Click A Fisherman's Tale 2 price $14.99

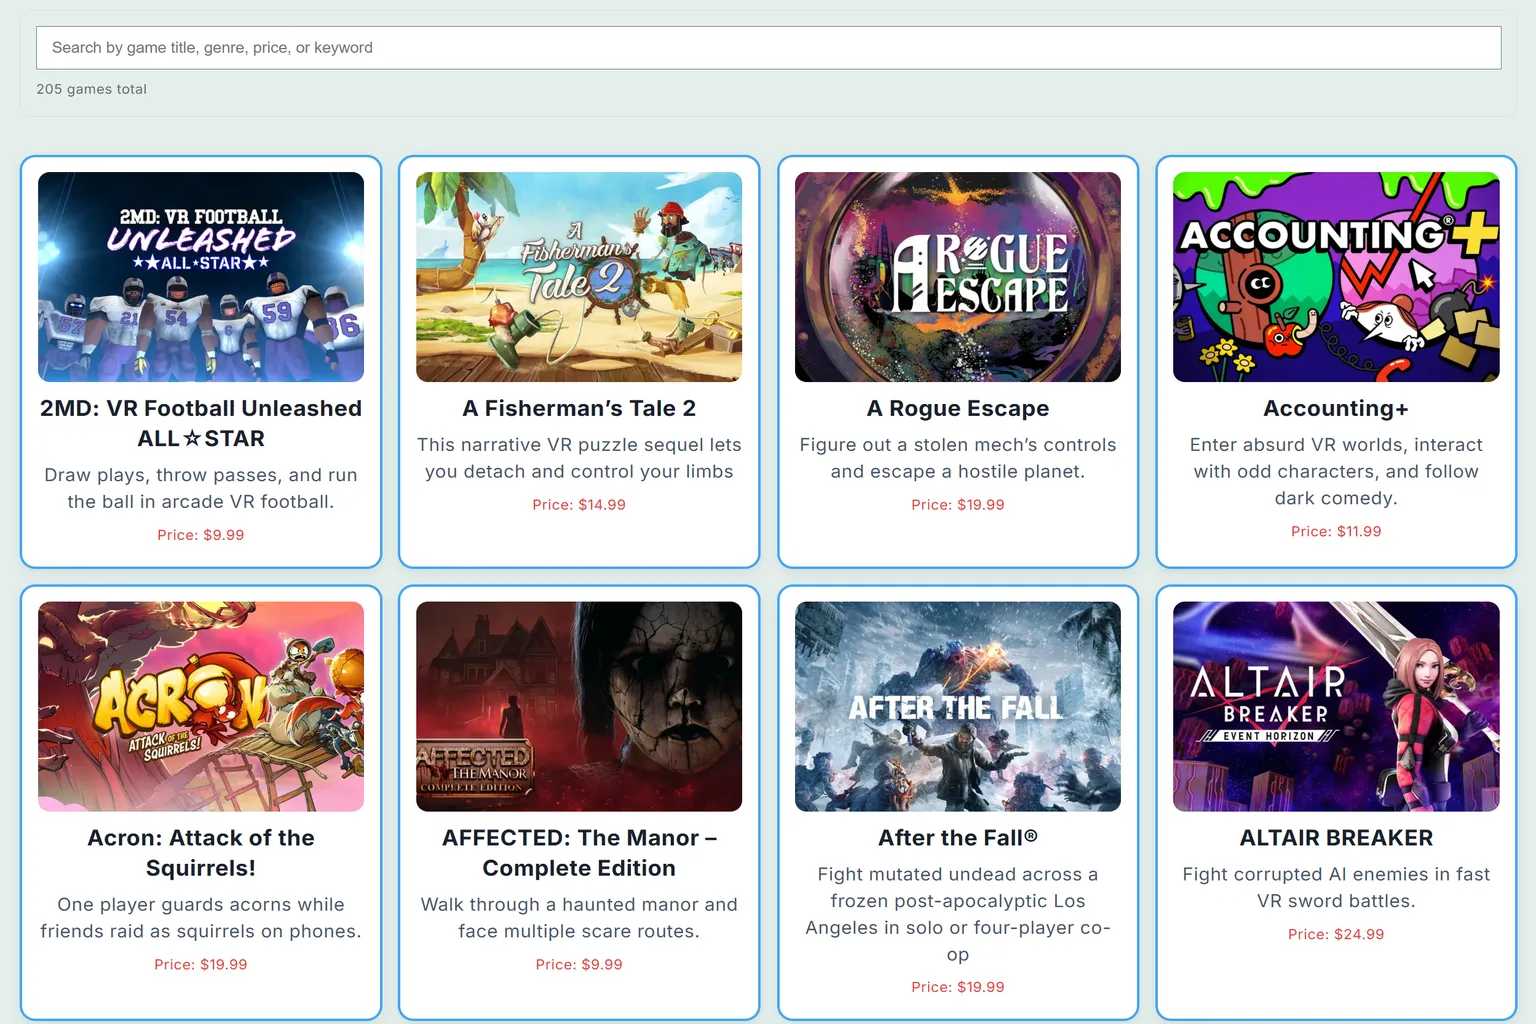point(579,505)
